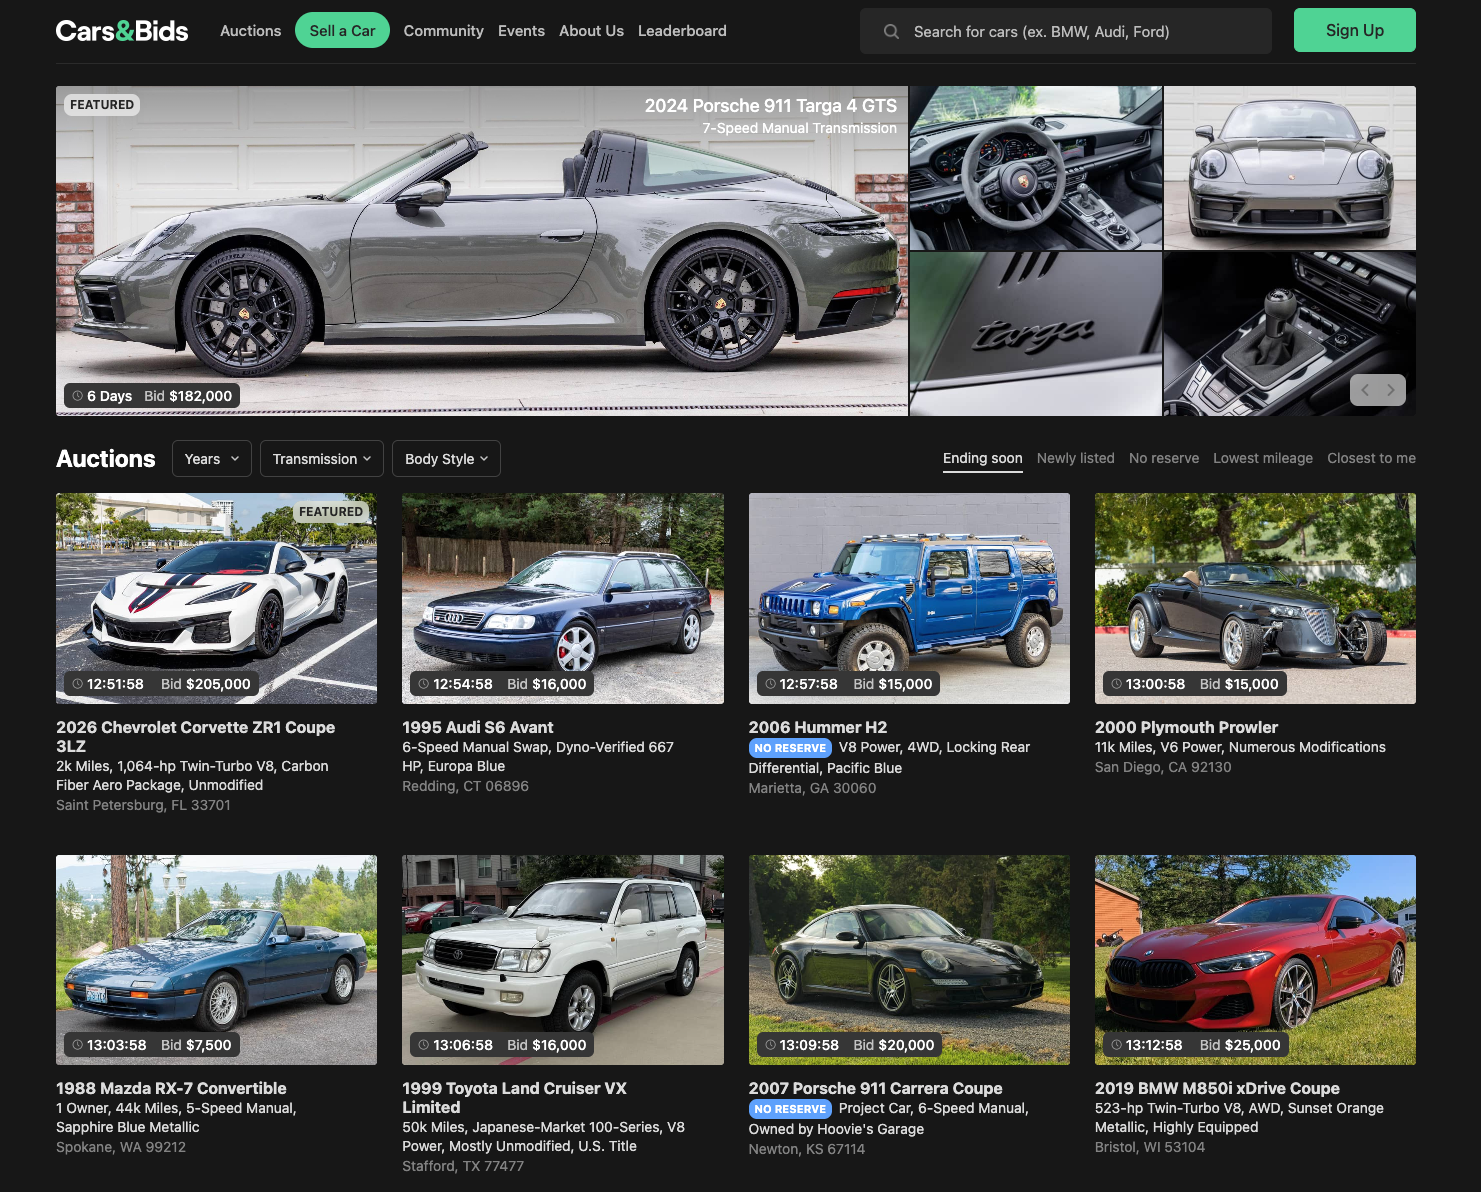Click Porsche Carrera No Reserve badge

[x=790, y=1109]
